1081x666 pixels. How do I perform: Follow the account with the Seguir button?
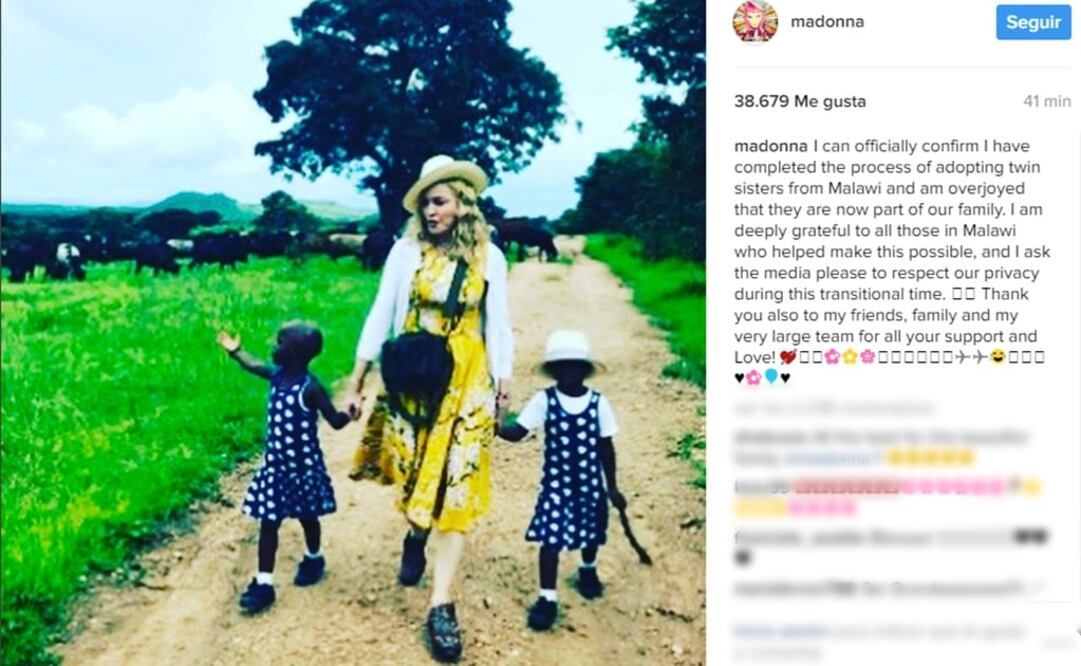[1033, 22]
